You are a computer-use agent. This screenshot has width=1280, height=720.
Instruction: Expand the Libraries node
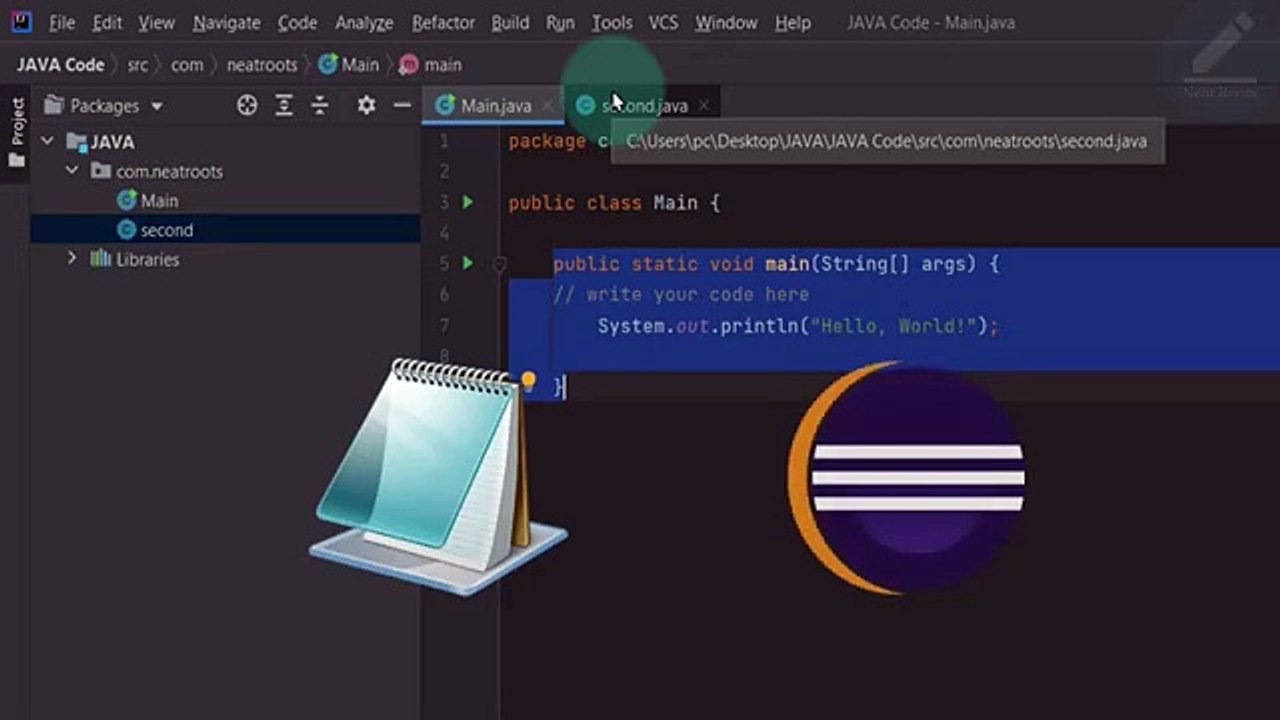click(x=72, y=259)
